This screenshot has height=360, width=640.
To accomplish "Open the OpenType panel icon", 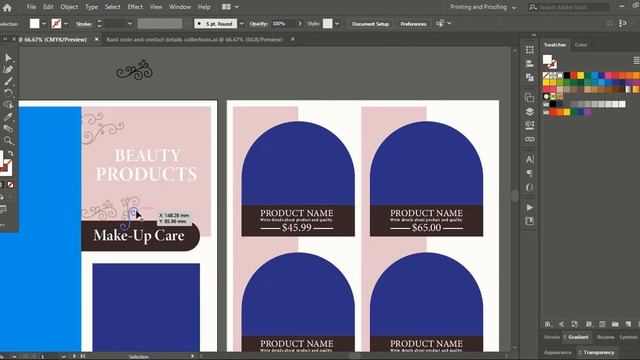I will tap(529, 187).
